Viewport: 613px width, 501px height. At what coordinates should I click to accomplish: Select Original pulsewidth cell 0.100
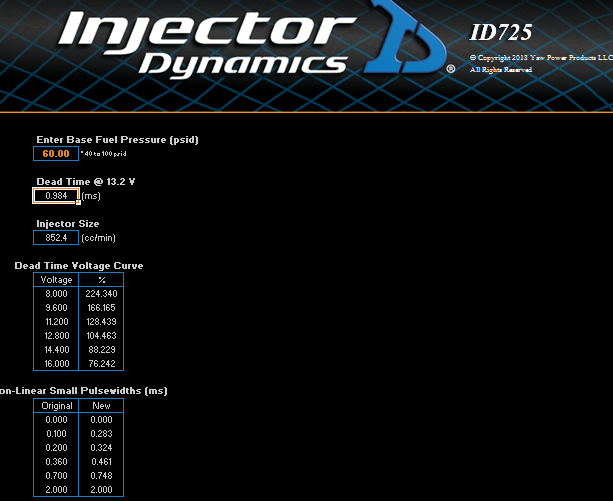coord(56,434)
